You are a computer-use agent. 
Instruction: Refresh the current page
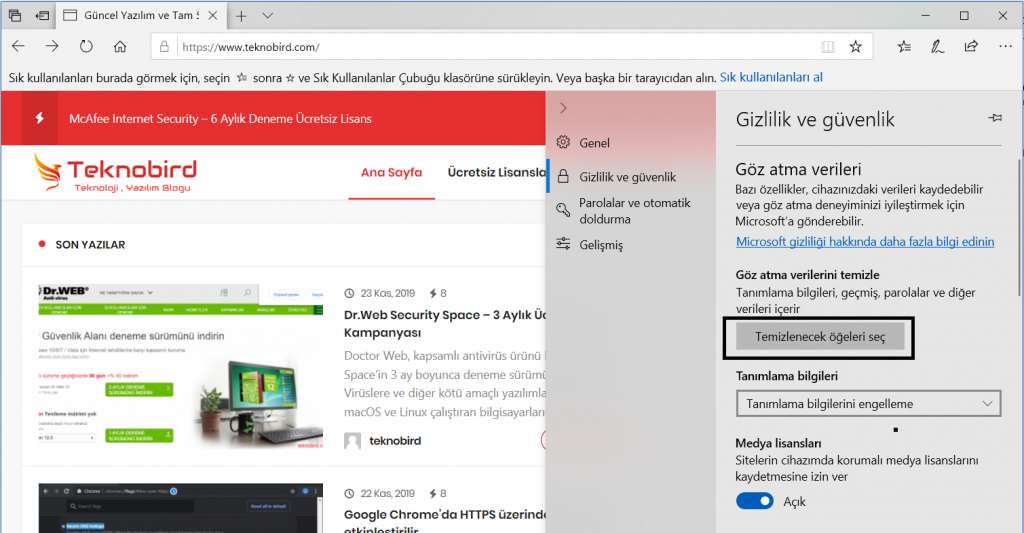(86, 46)
